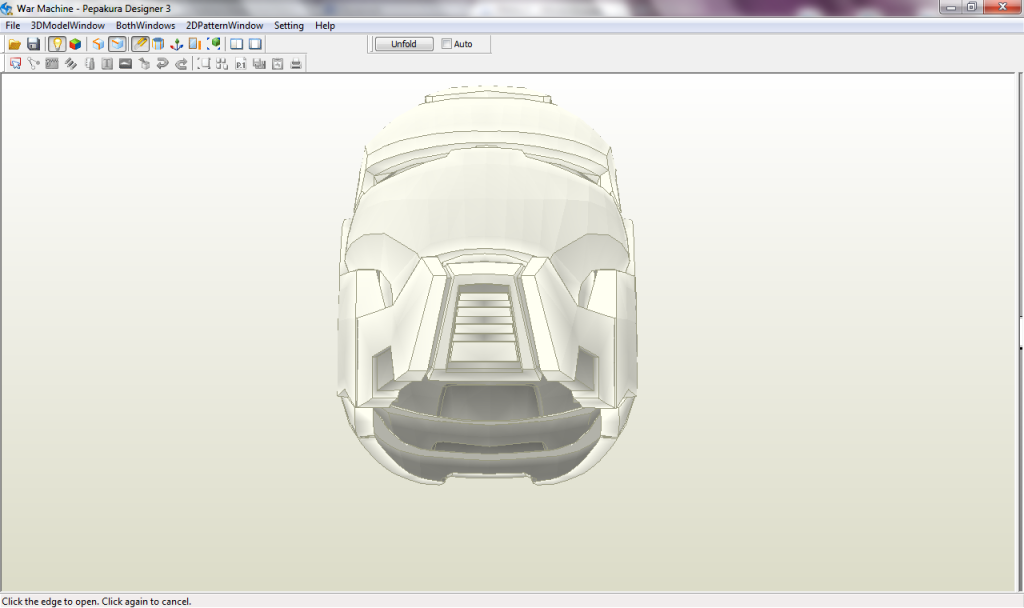Click the open box with arrow icon

tap(144, 64)
